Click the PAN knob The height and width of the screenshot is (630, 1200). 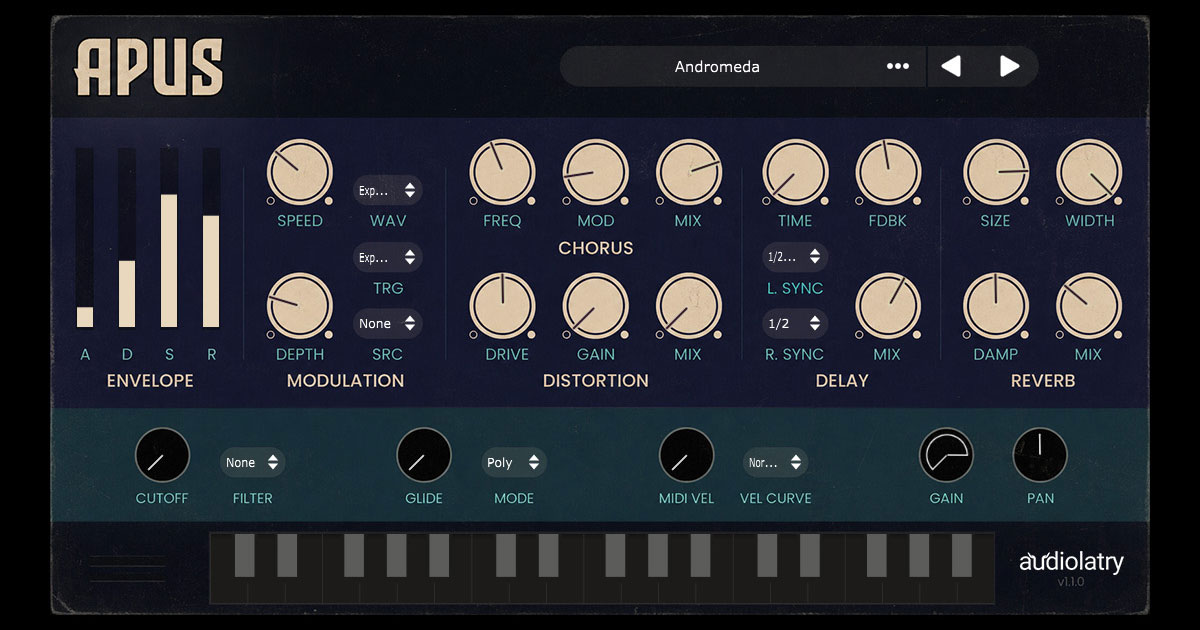point(1040,455)
